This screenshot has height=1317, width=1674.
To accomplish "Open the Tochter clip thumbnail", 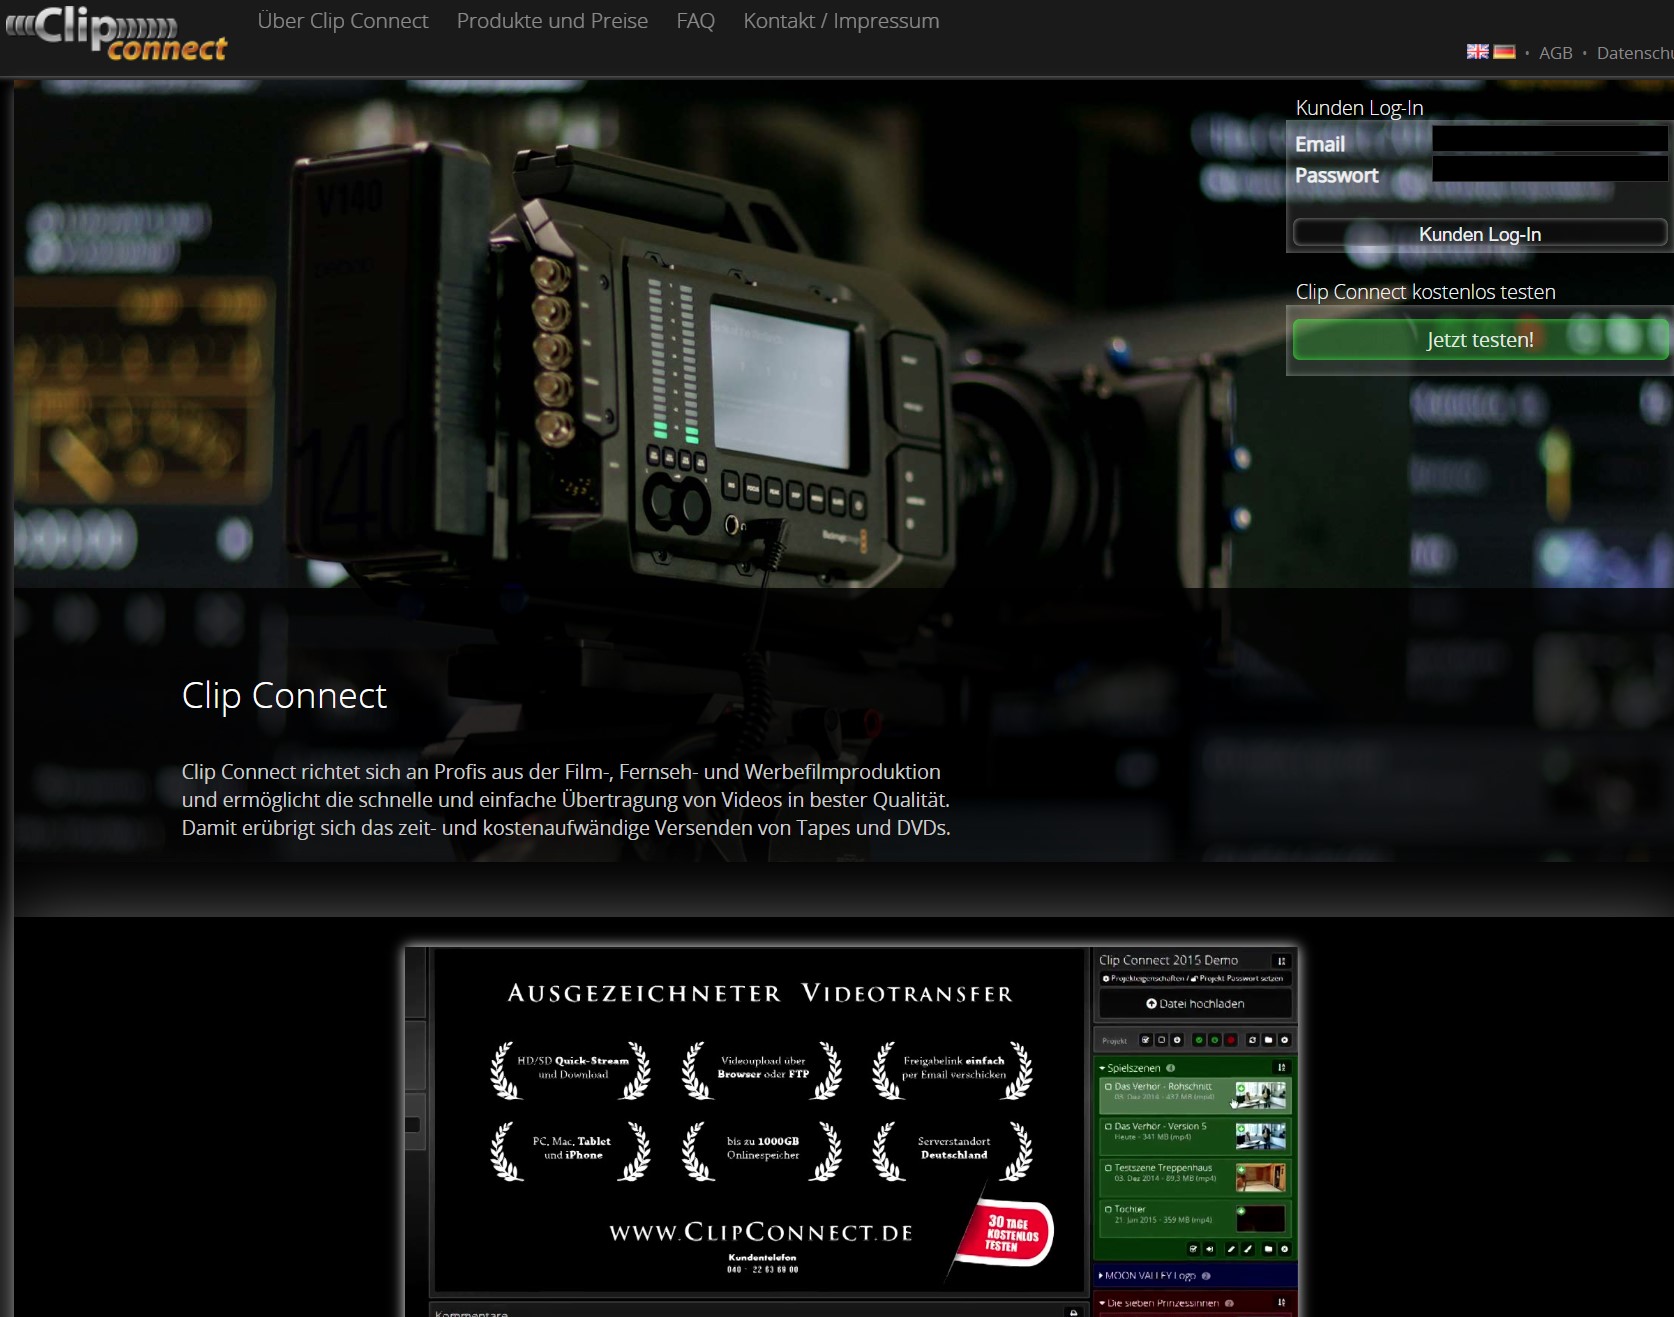I will click(1261, 1218).
